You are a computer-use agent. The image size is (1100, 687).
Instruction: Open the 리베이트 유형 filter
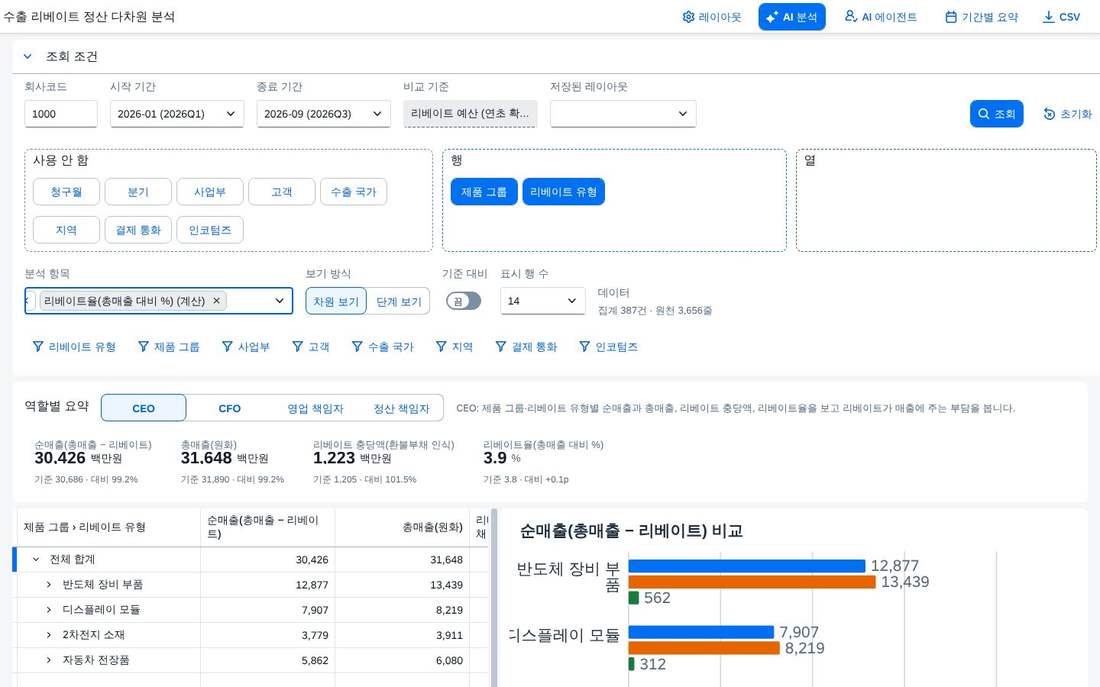[x=74, y=347]
